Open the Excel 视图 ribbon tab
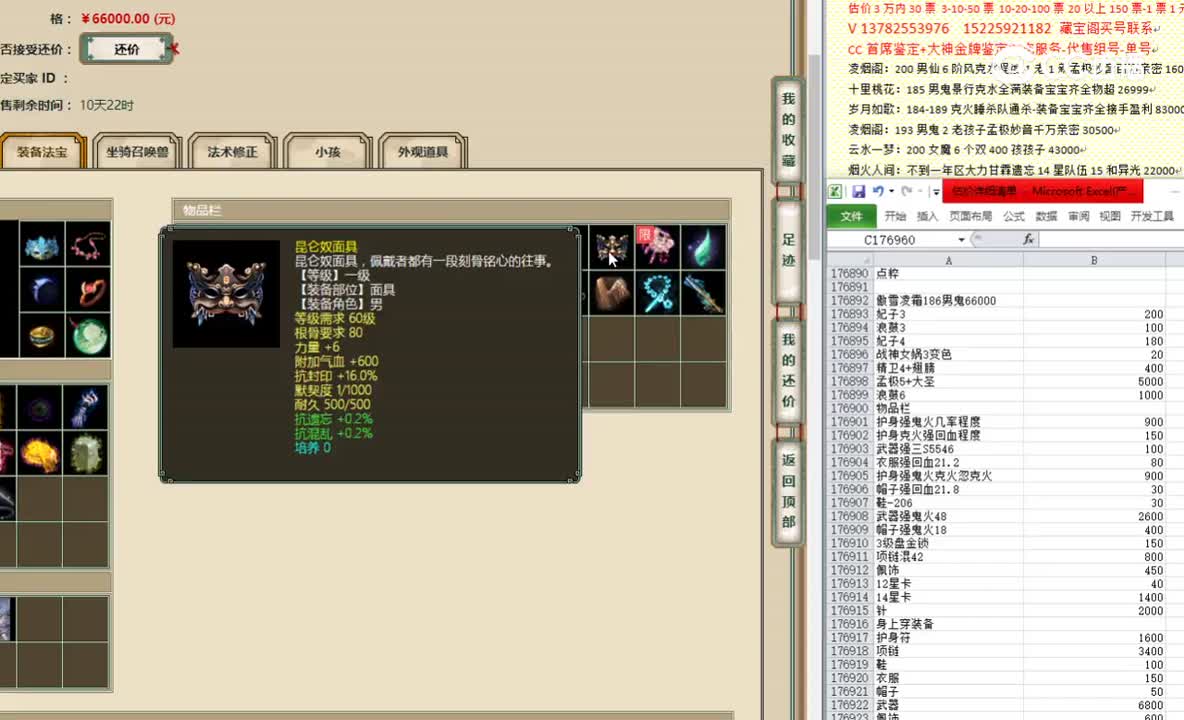1184x720 pixels. click(1109, 217)
